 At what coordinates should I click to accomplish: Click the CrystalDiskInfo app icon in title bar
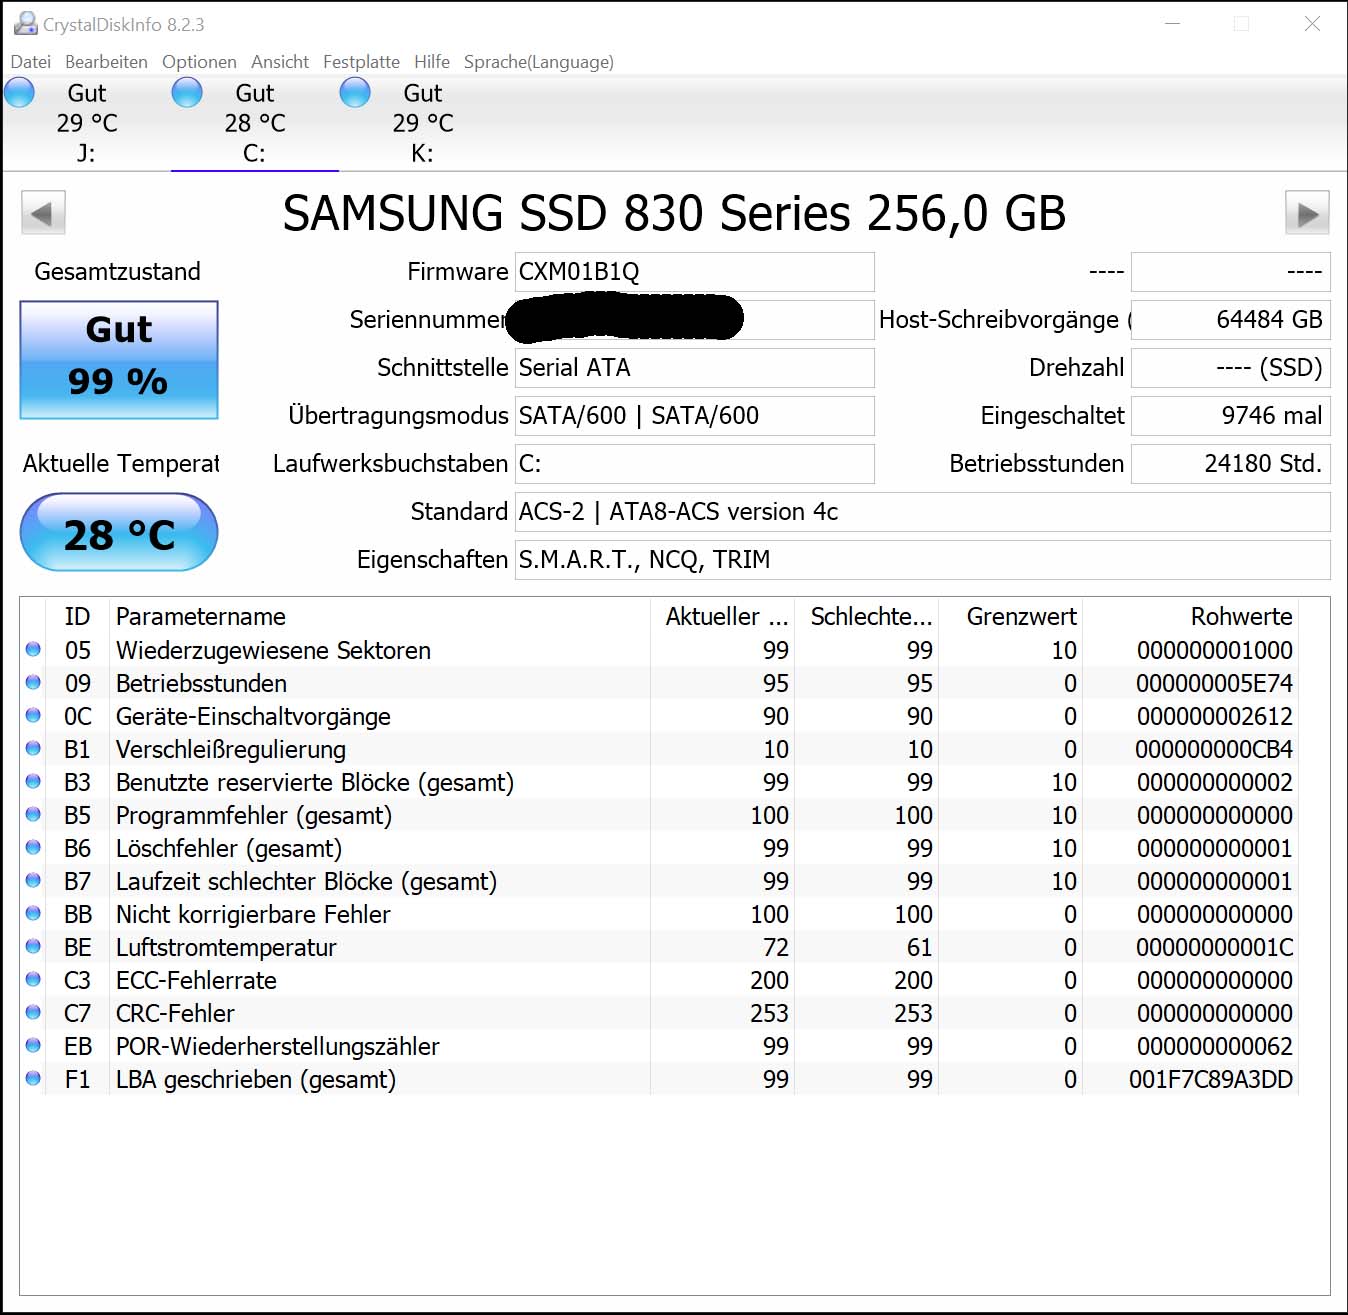[x=25, y=23]
